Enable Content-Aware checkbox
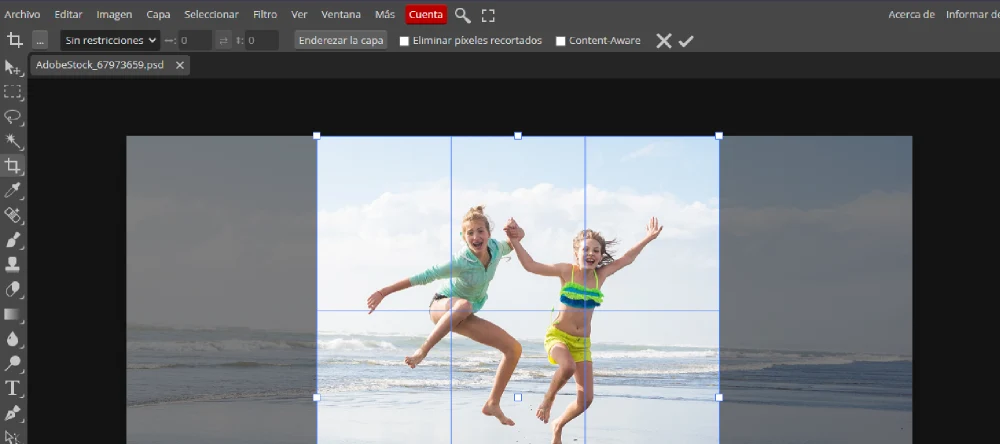Viewport: 1000px width, 444px height. pyautogui.click(x=561, y=41)
